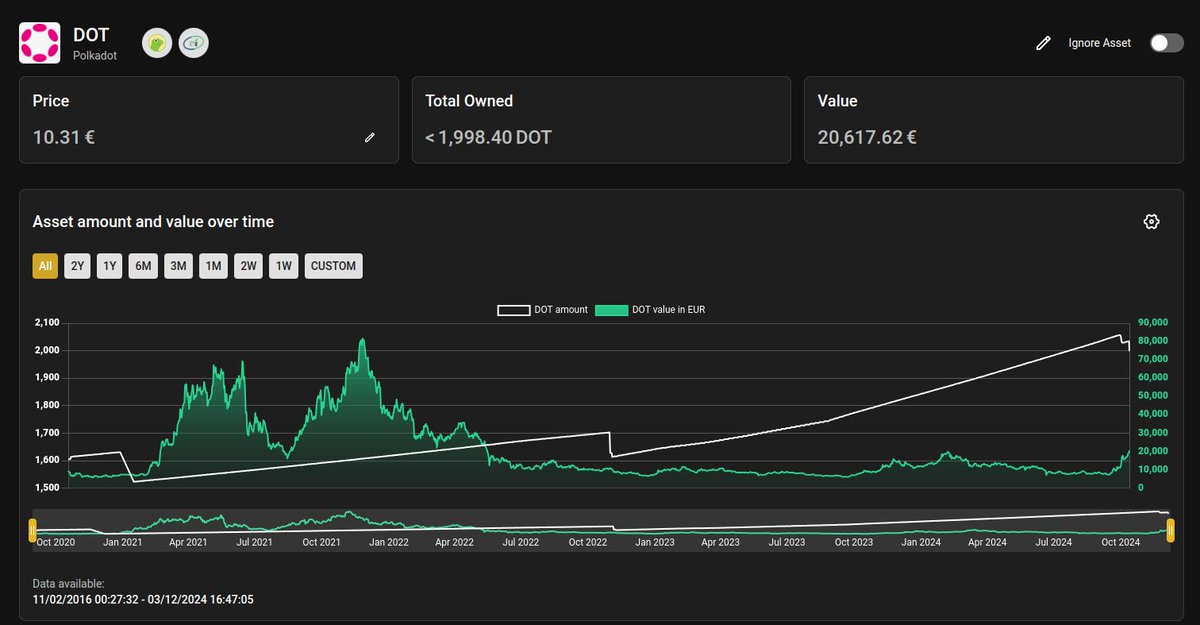The height and width of the screenshot is (625, 1200).
Task: Click the Jan 2022 navigator axis label
Action: coord(388,542)
